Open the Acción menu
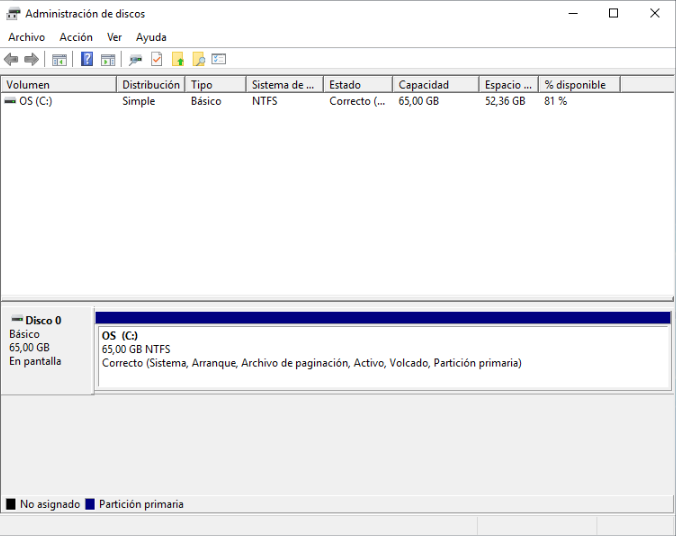Screen dimensions: 676x536 (x=76, y=37)
